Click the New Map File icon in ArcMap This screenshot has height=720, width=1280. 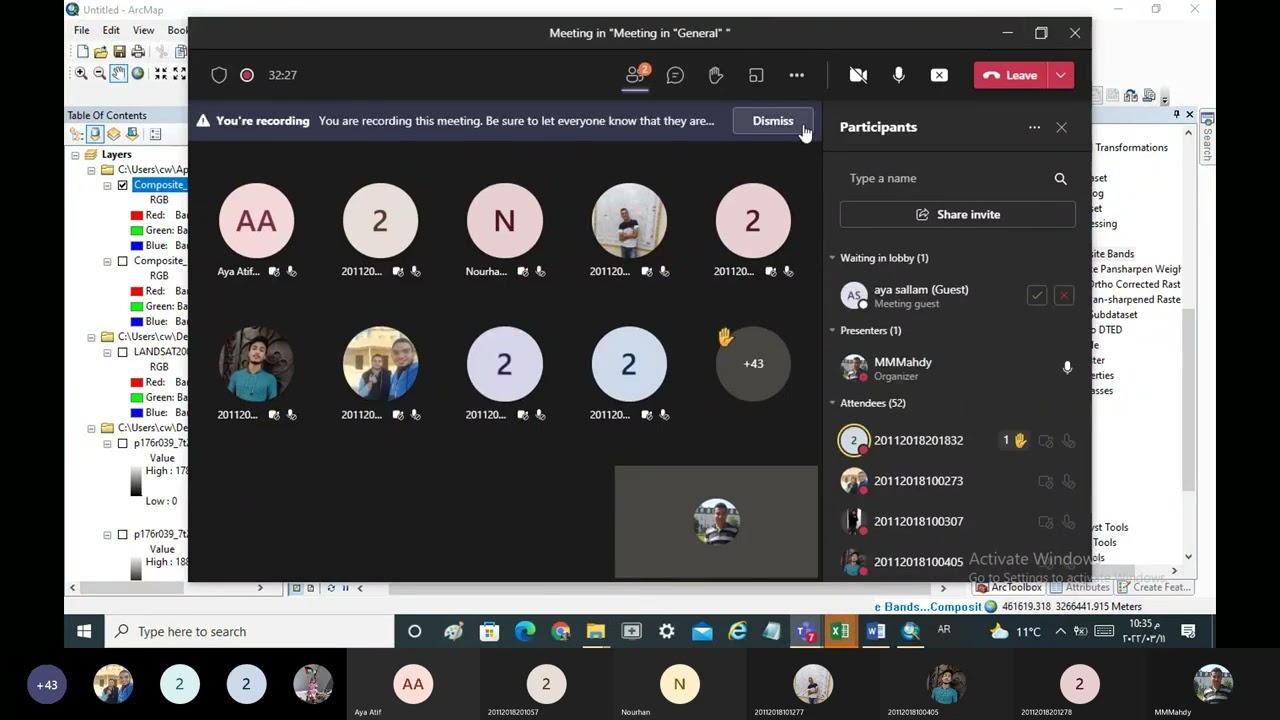click(82, 52)
